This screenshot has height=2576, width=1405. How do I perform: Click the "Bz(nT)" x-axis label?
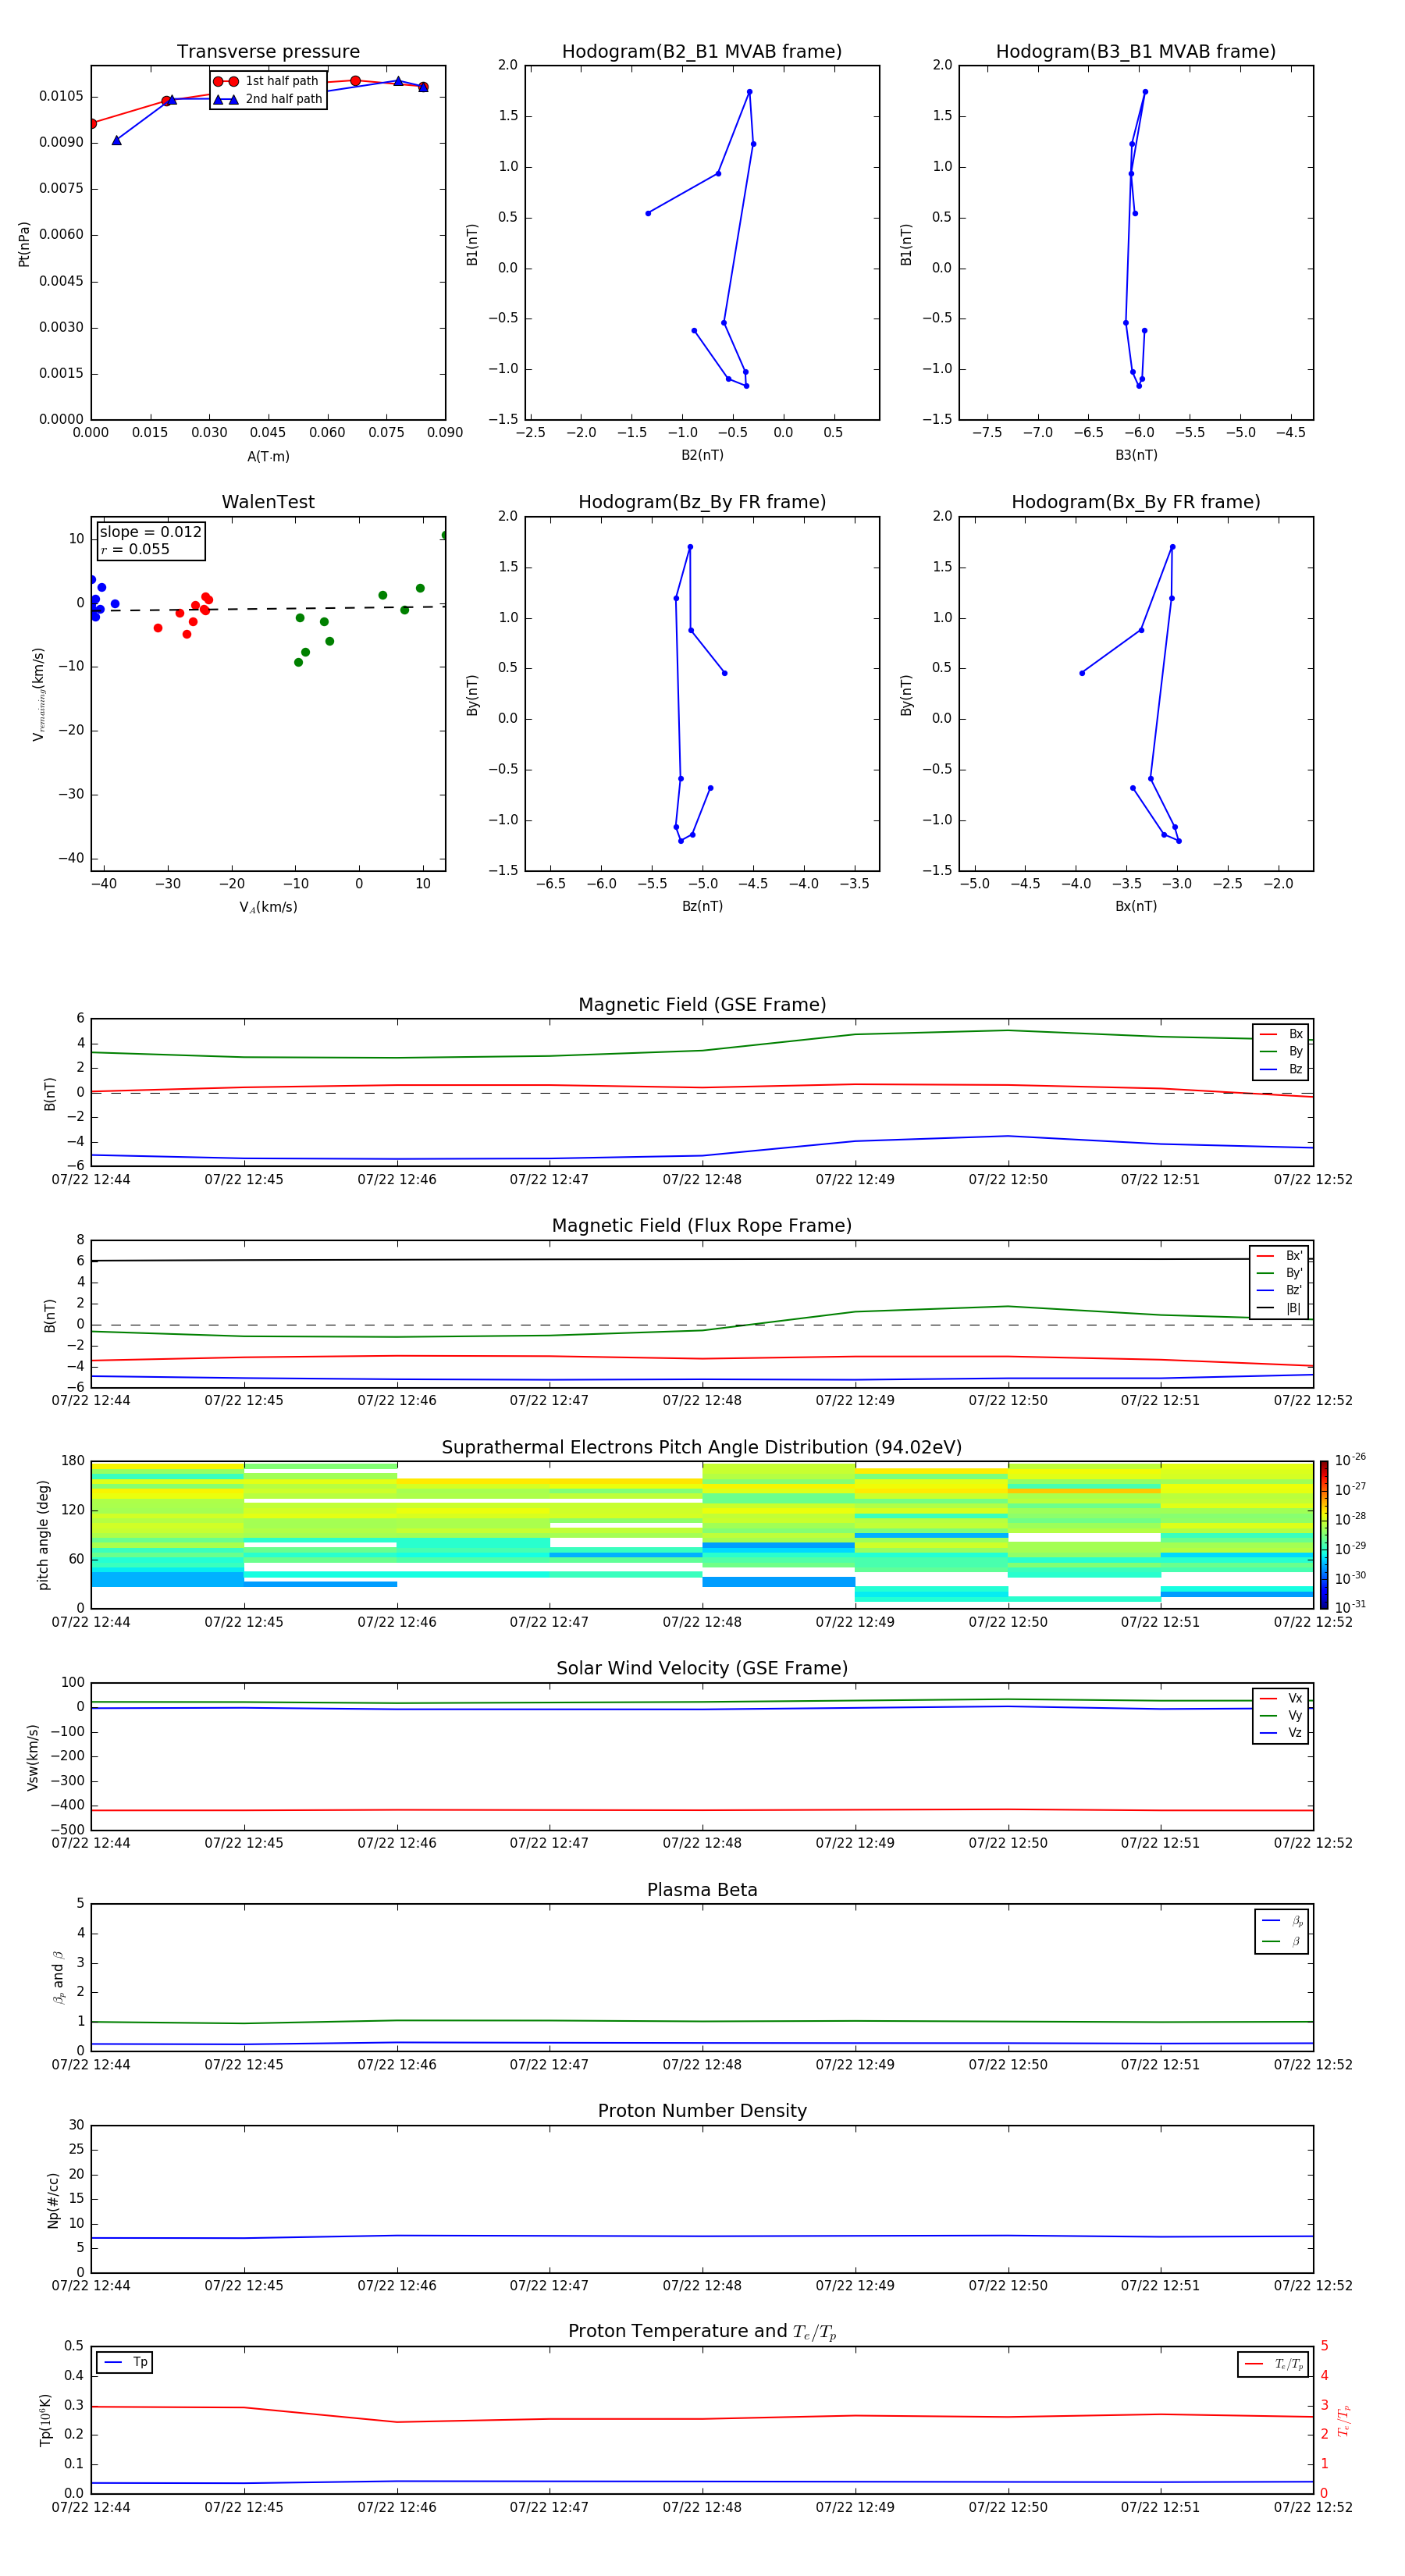click(x=702, y=906)
